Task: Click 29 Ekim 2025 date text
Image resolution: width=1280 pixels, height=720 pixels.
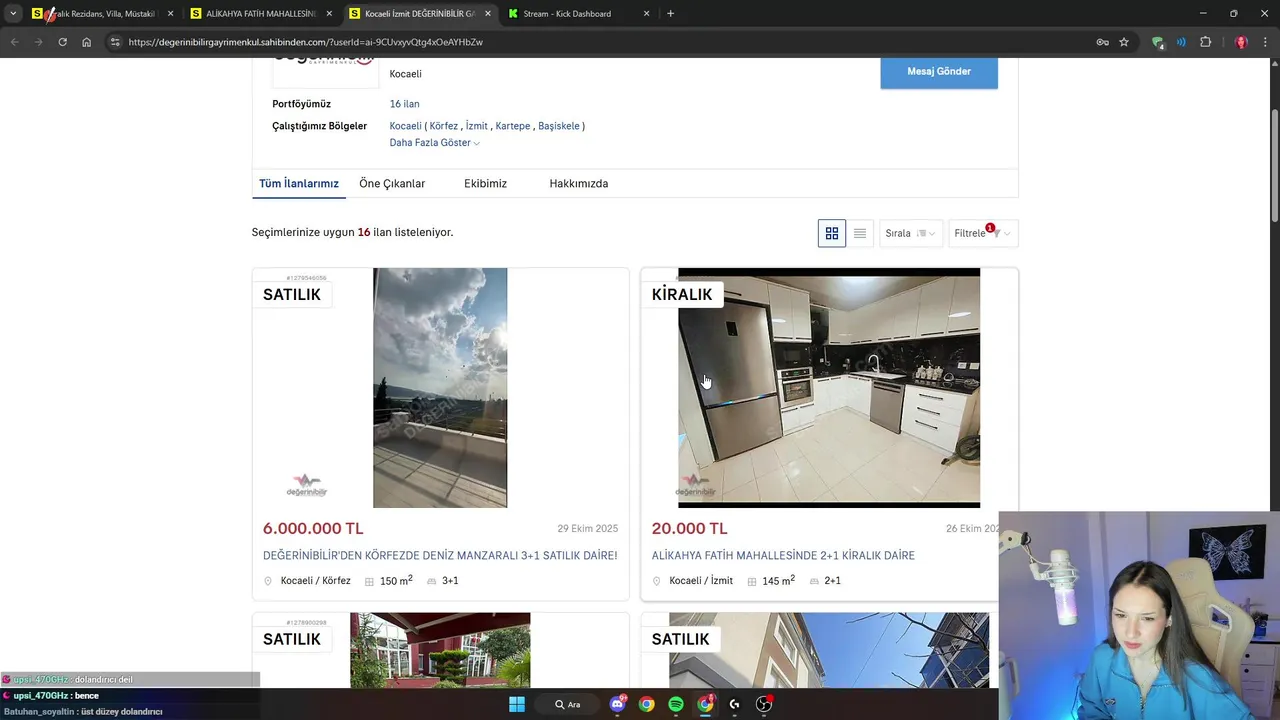Action: pyautogui.click(x=587, y=529)
